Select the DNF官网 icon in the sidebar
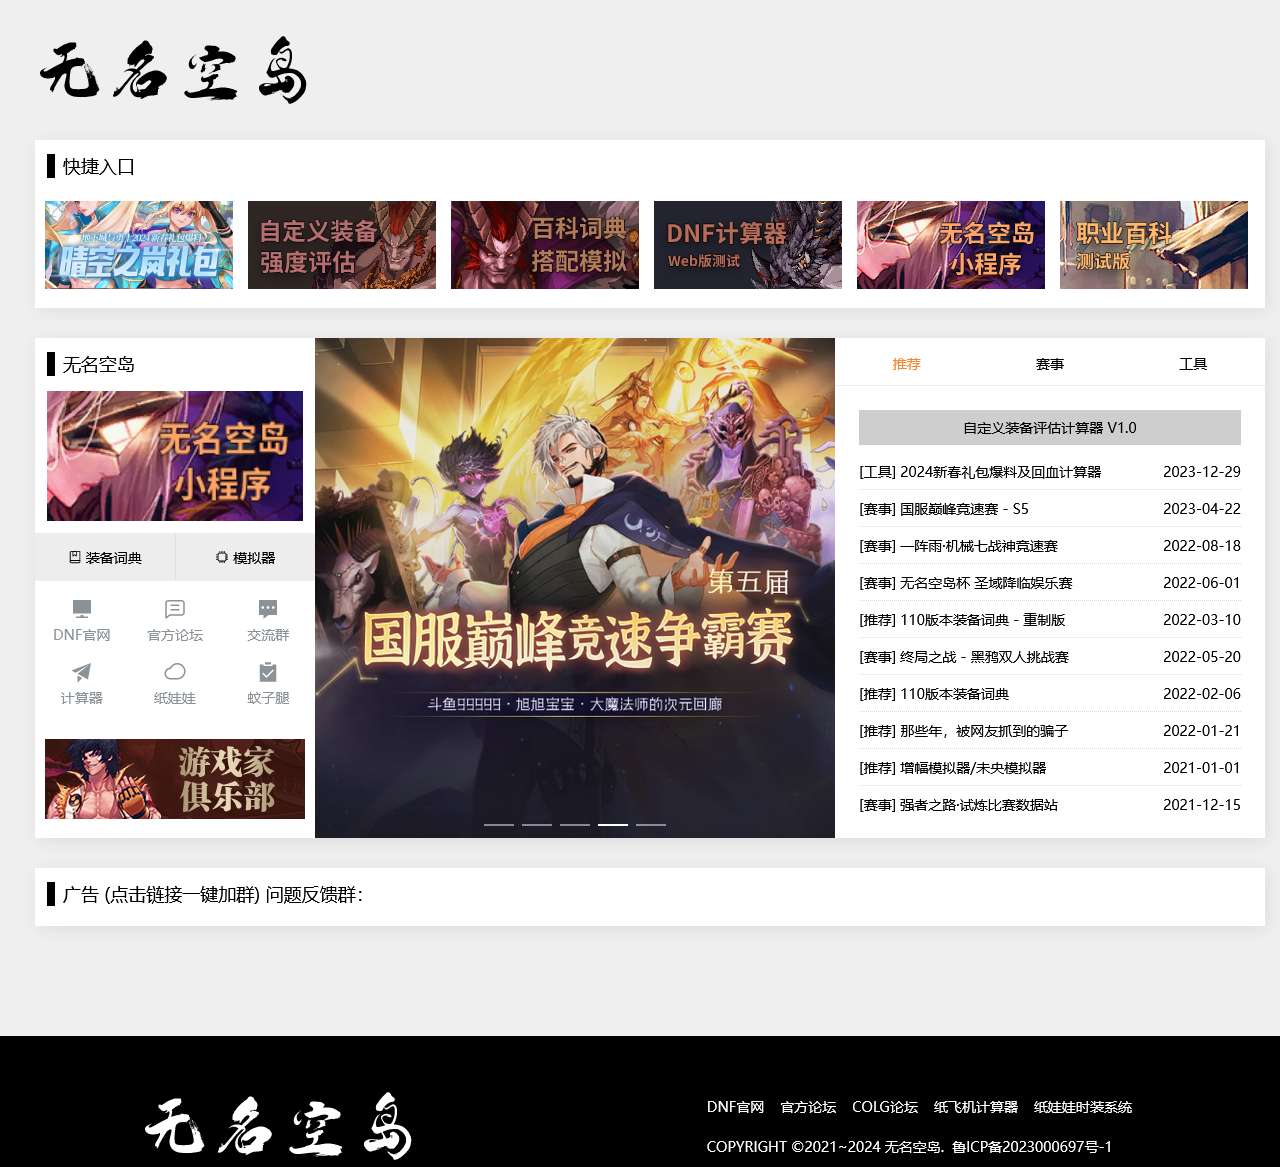This screenshot has width=1280, height=1167. click(82, 618)
